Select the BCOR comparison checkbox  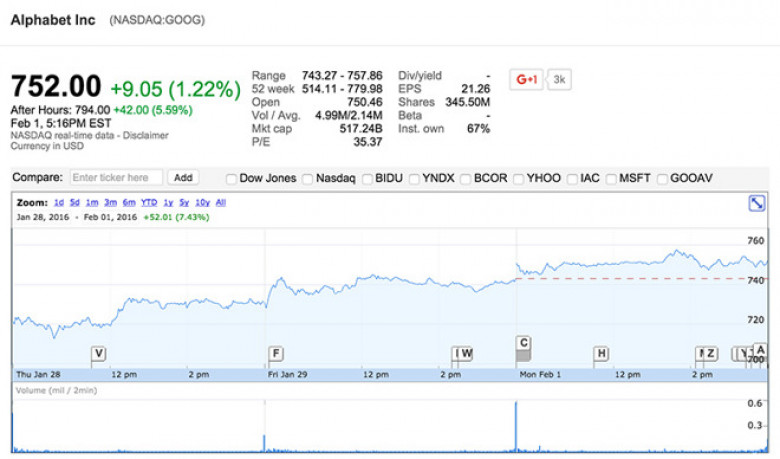point(466,179)
